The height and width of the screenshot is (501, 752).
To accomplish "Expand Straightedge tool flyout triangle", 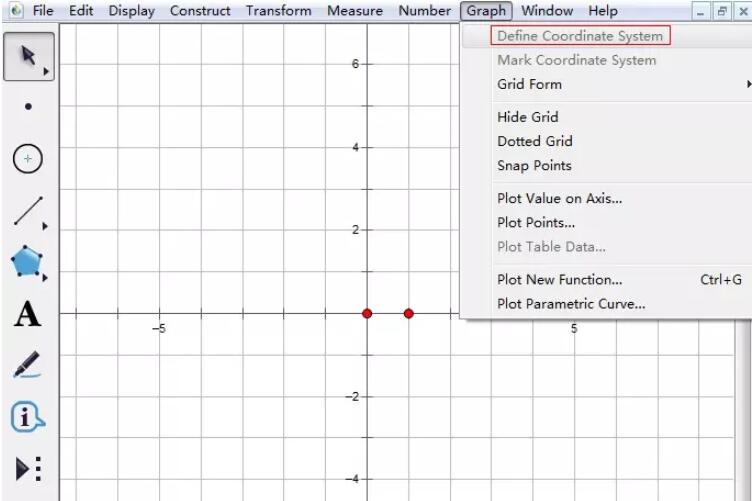I will click(x=45, y=226).
